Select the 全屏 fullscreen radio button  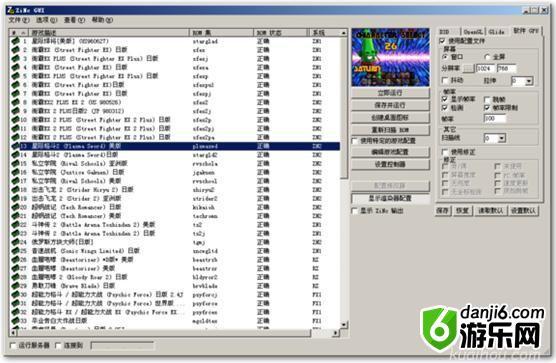click(487, 57)
